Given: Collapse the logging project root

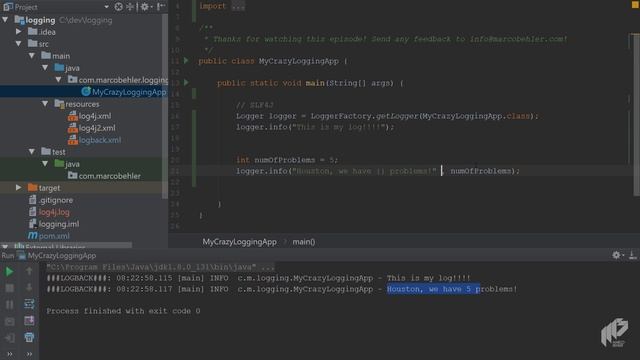Looking at the screenshot, I should (5, 20).
